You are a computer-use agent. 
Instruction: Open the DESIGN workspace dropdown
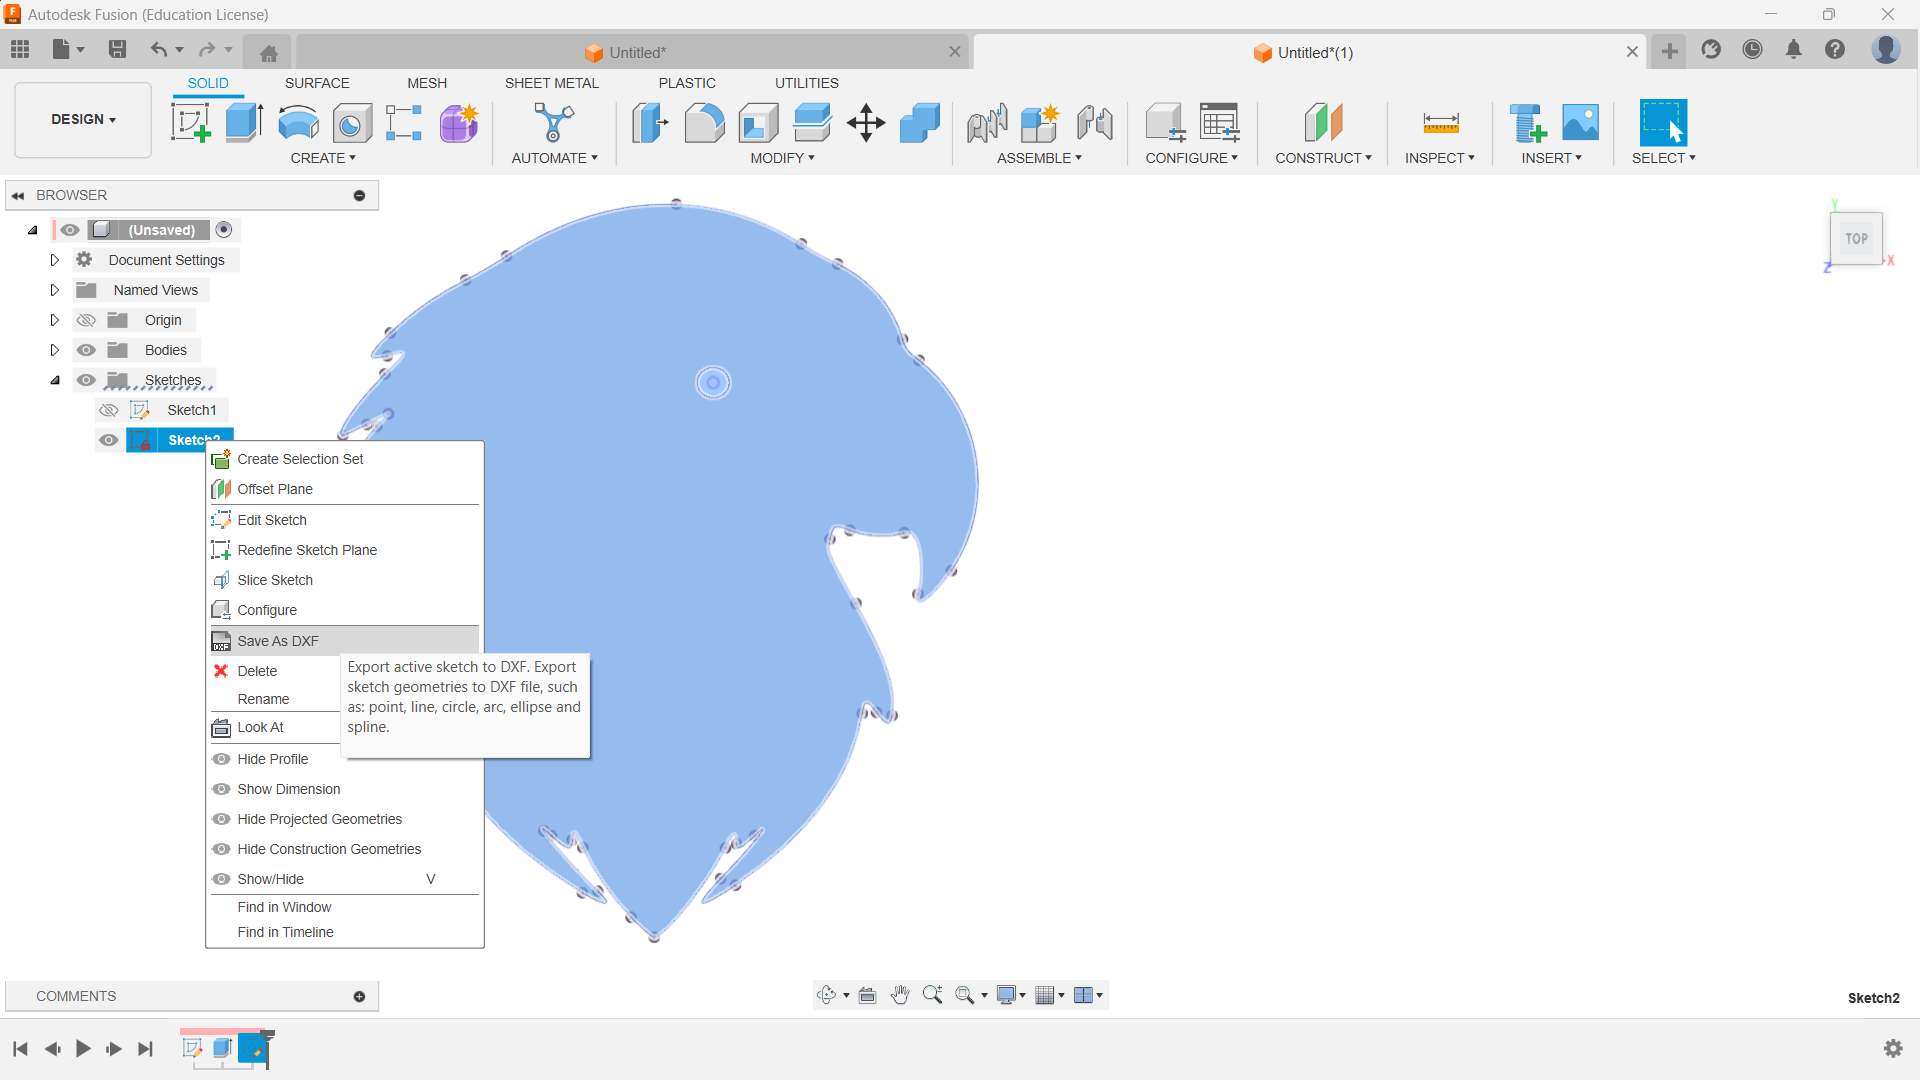tap(83, 119)
